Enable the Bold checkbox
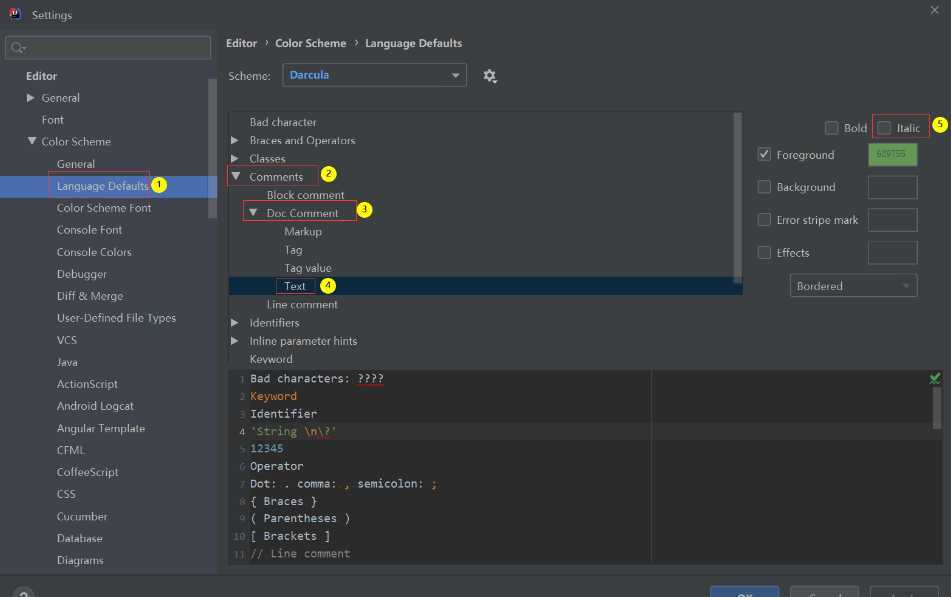The height and width of the screenshot is (597, 951). pos(832,128)
